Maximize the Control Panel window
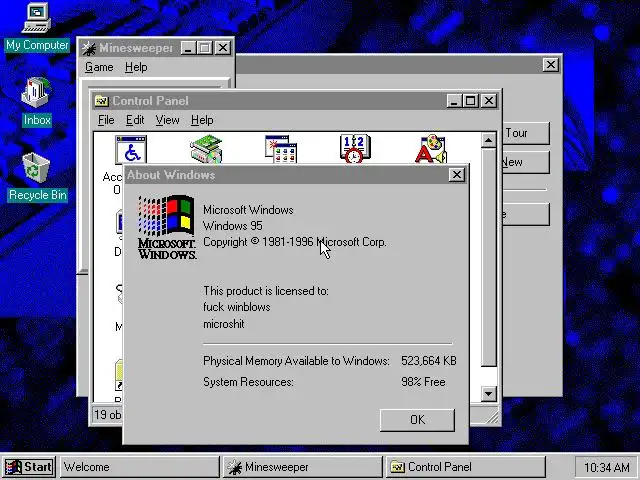Screen dimensions: 640x480 (471, 101)
